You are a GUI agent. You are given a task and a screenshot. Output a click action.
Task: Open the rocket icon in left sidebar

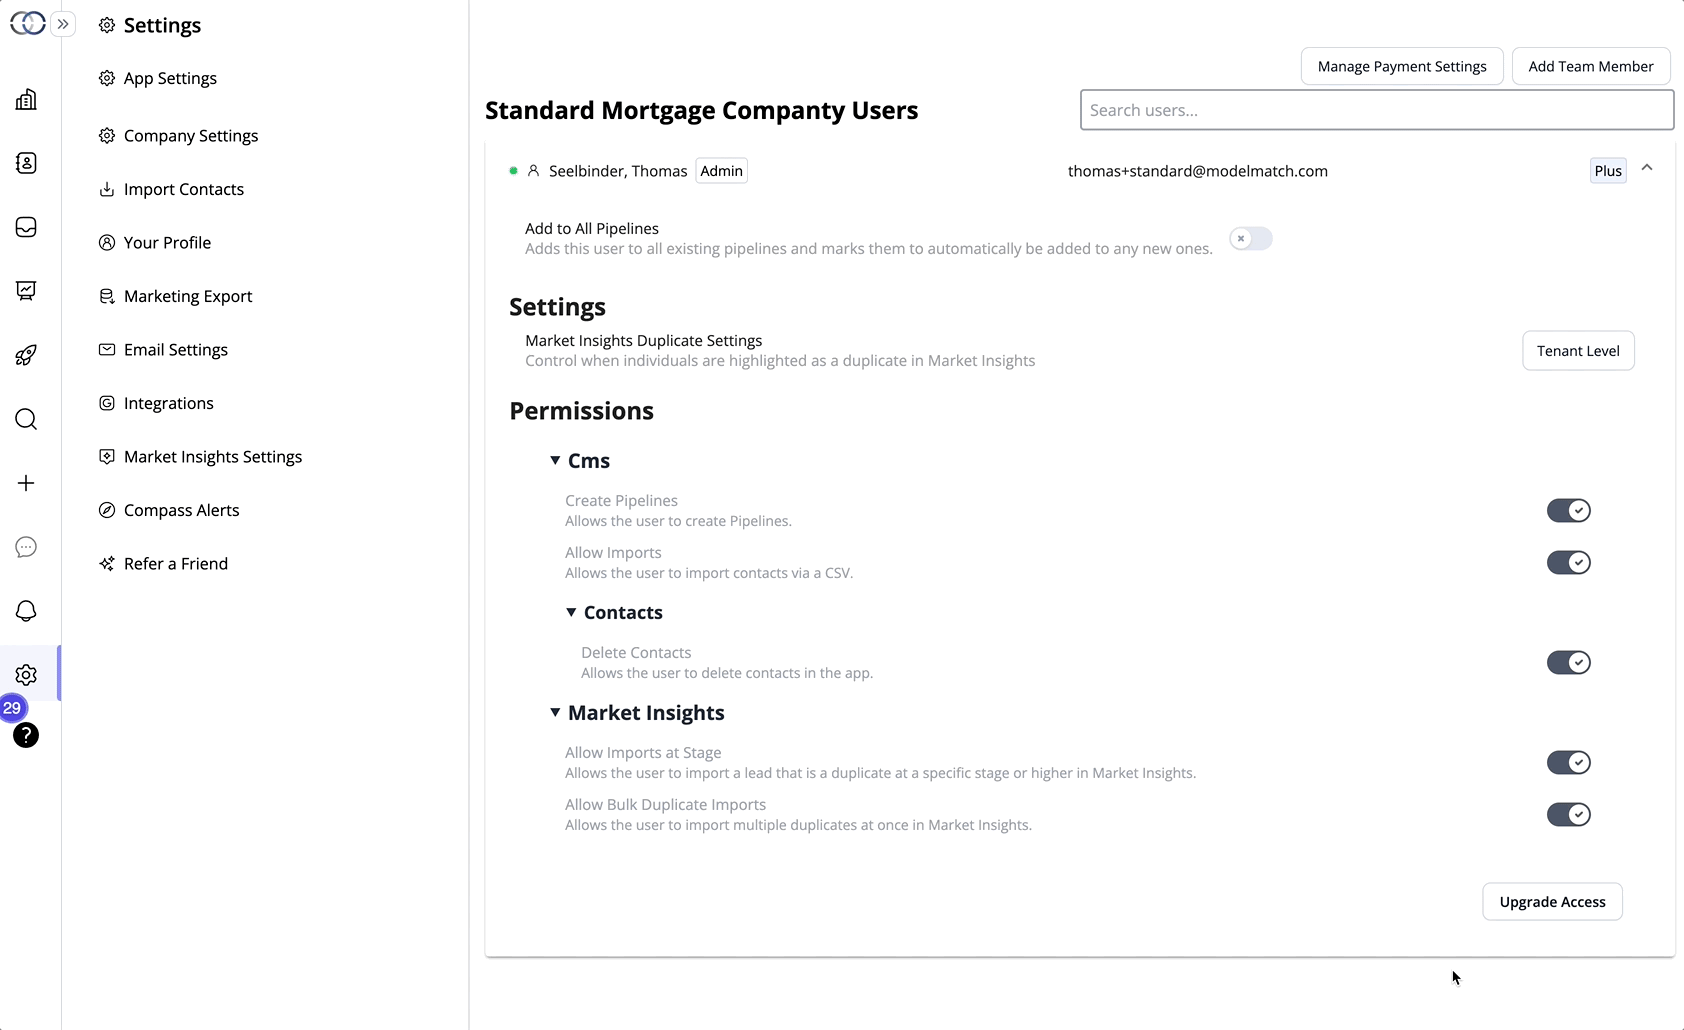click(x=26, y=355)
